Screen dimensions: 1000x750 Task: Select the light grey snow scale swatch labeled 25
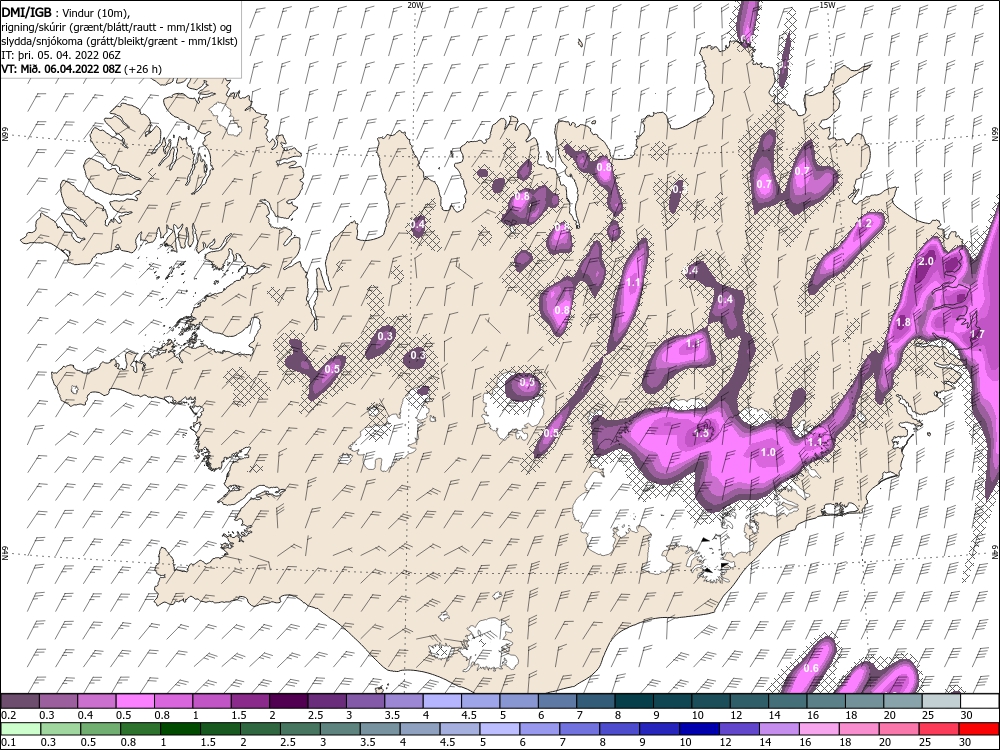[x=943, y=702]
